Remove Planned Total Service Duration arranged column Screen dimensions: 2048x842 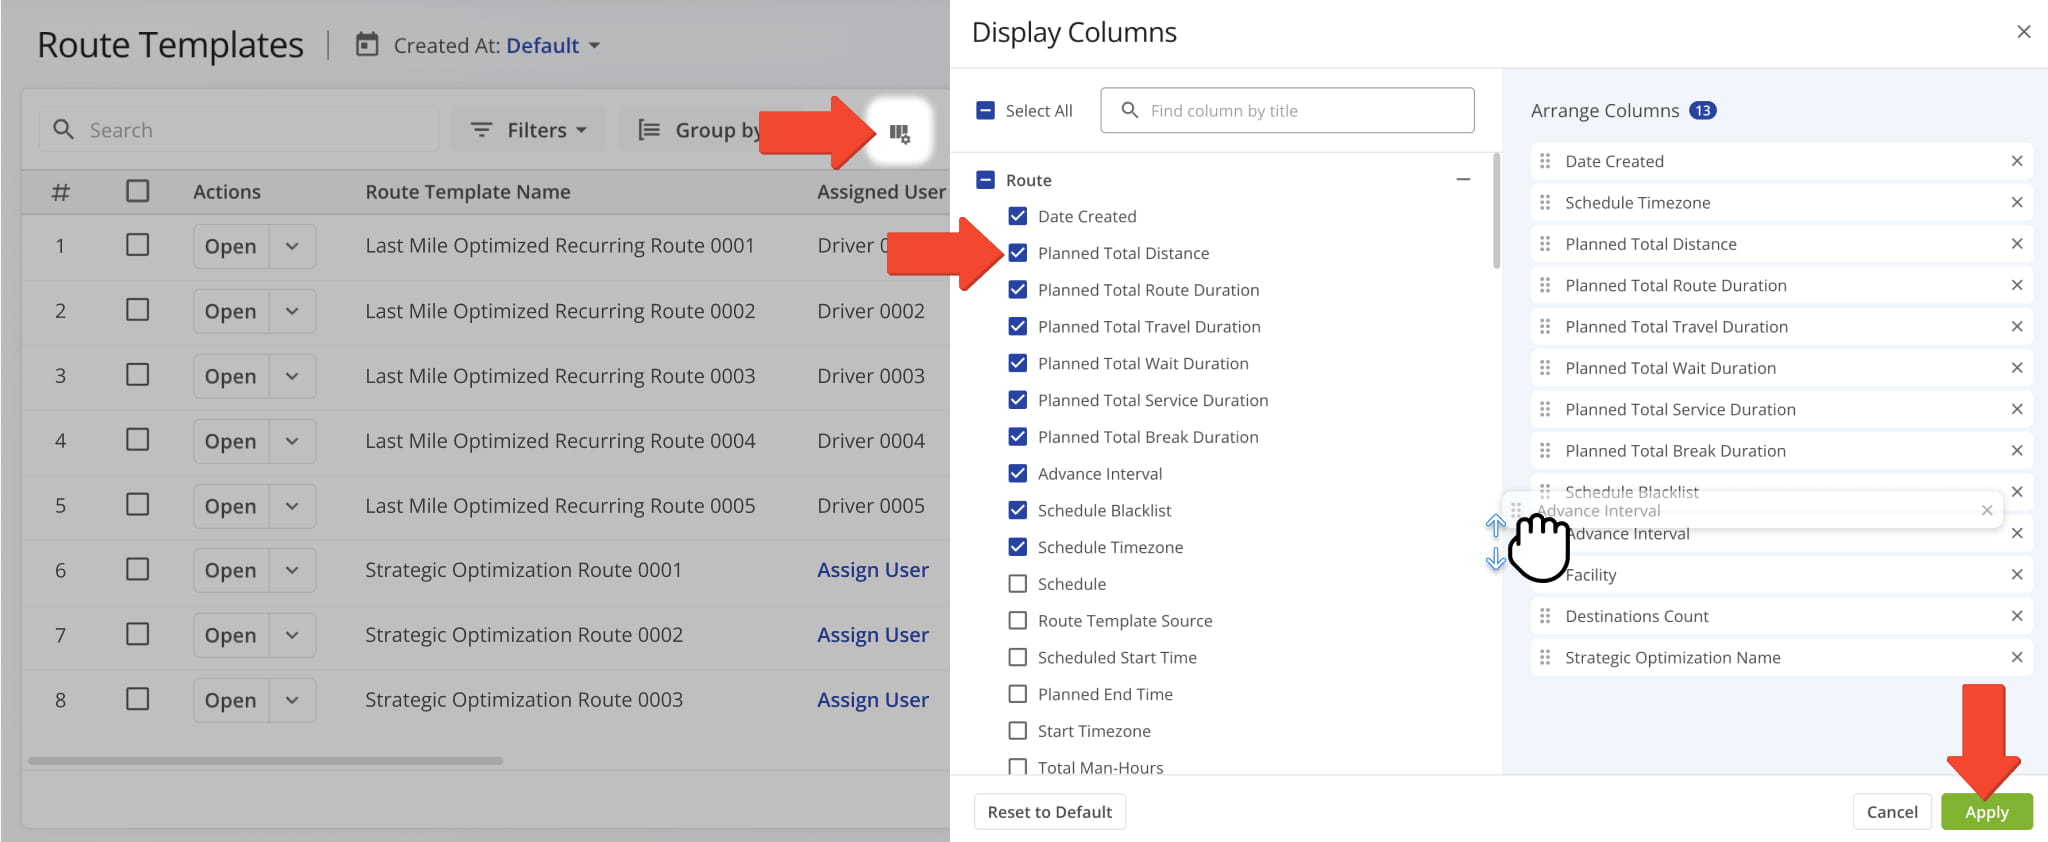point(2016,409)
